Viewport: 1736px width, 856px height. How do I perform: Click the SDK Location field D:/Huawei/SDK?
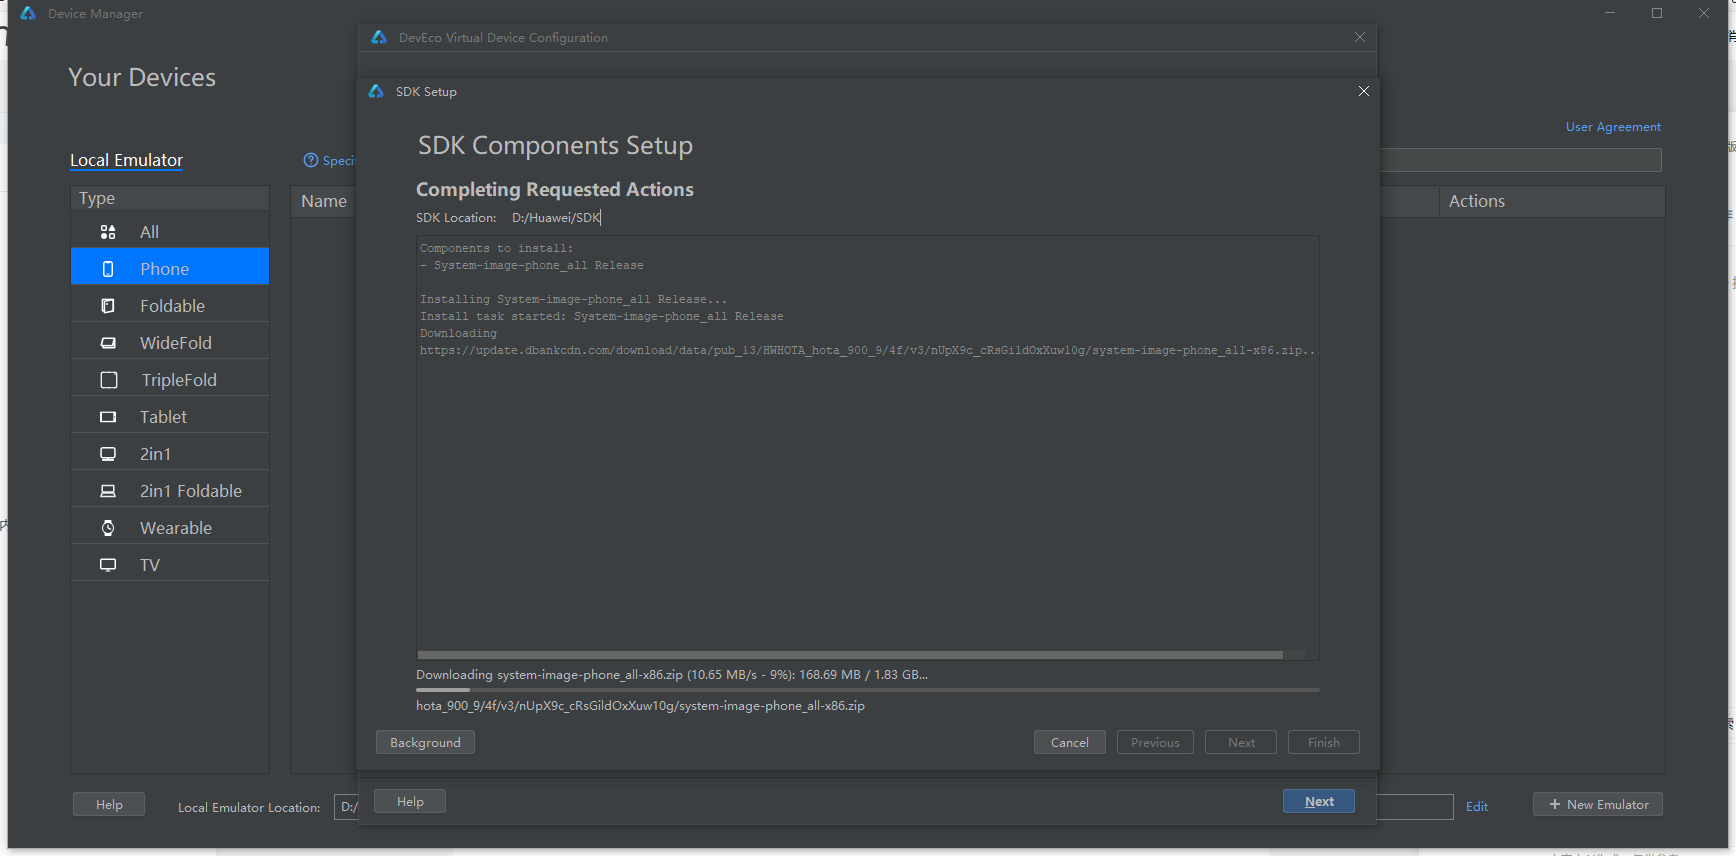pyautogui.click(x=556, y=217)
